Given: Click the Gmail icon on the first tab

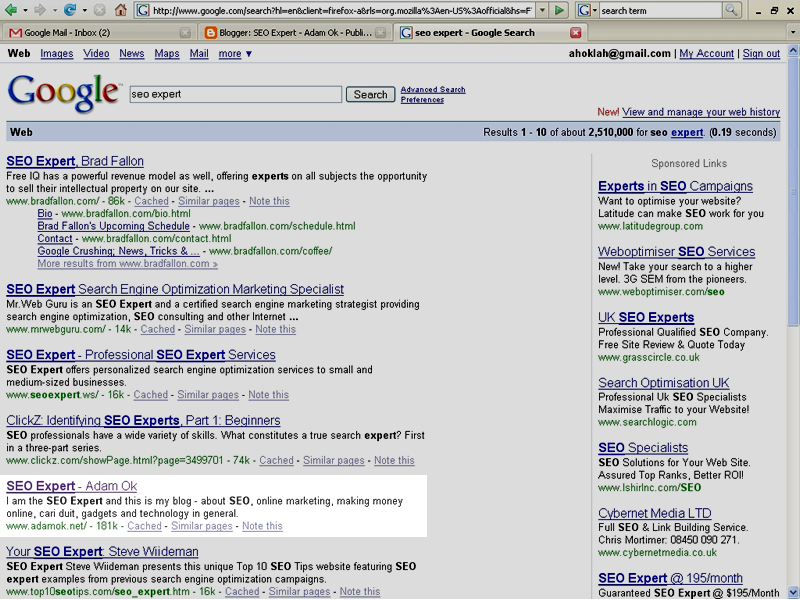Looking at the screenshot, I should pyautogui.click(x=15, y=33).
